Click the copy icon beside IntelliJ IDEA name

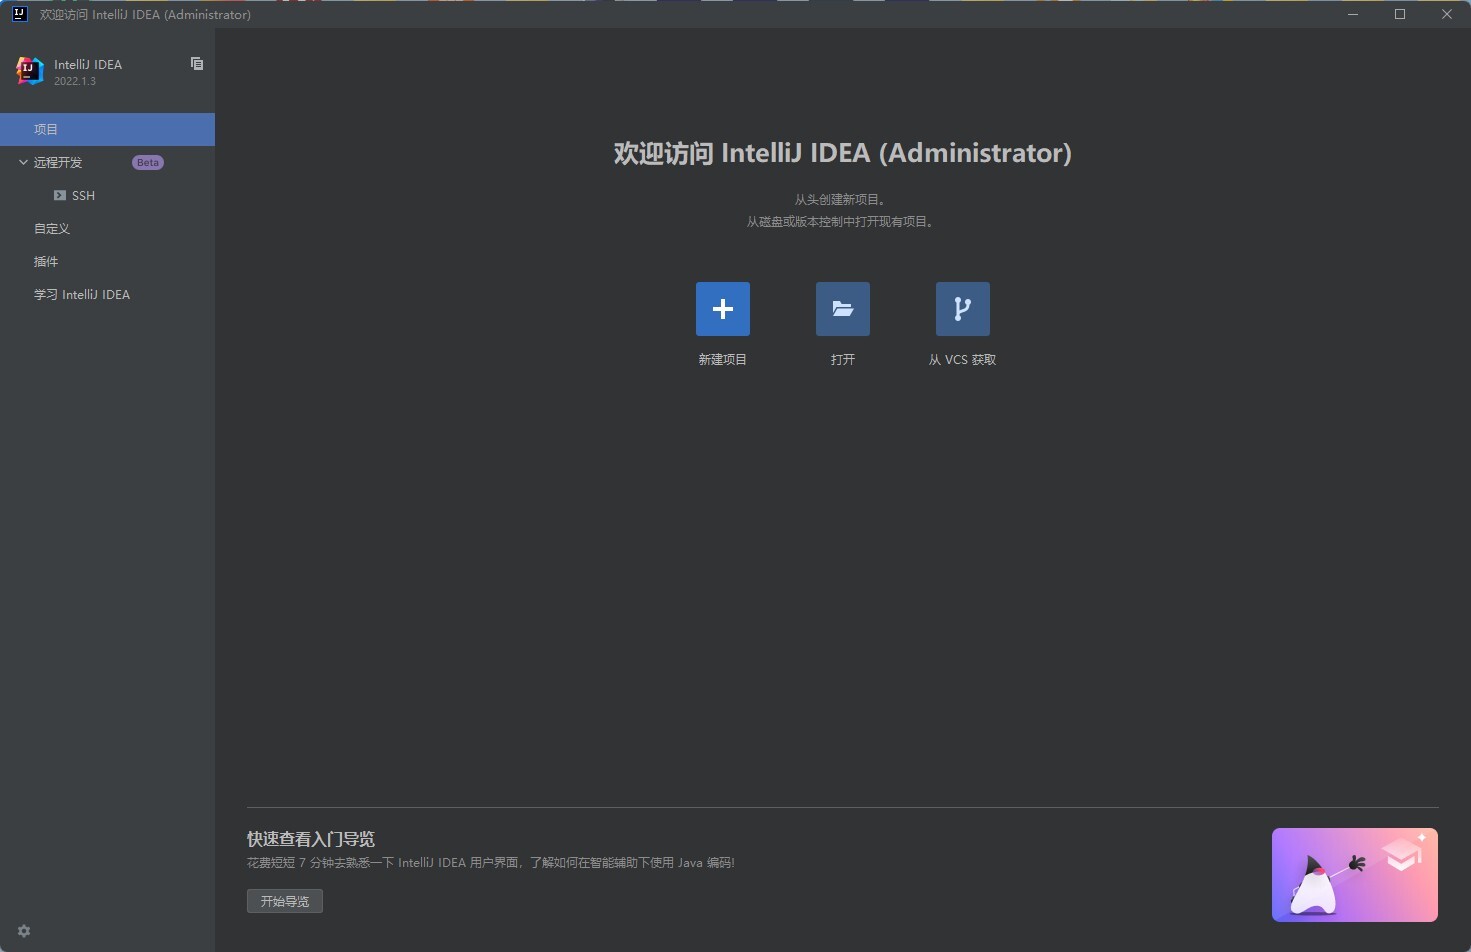[197, 63]
